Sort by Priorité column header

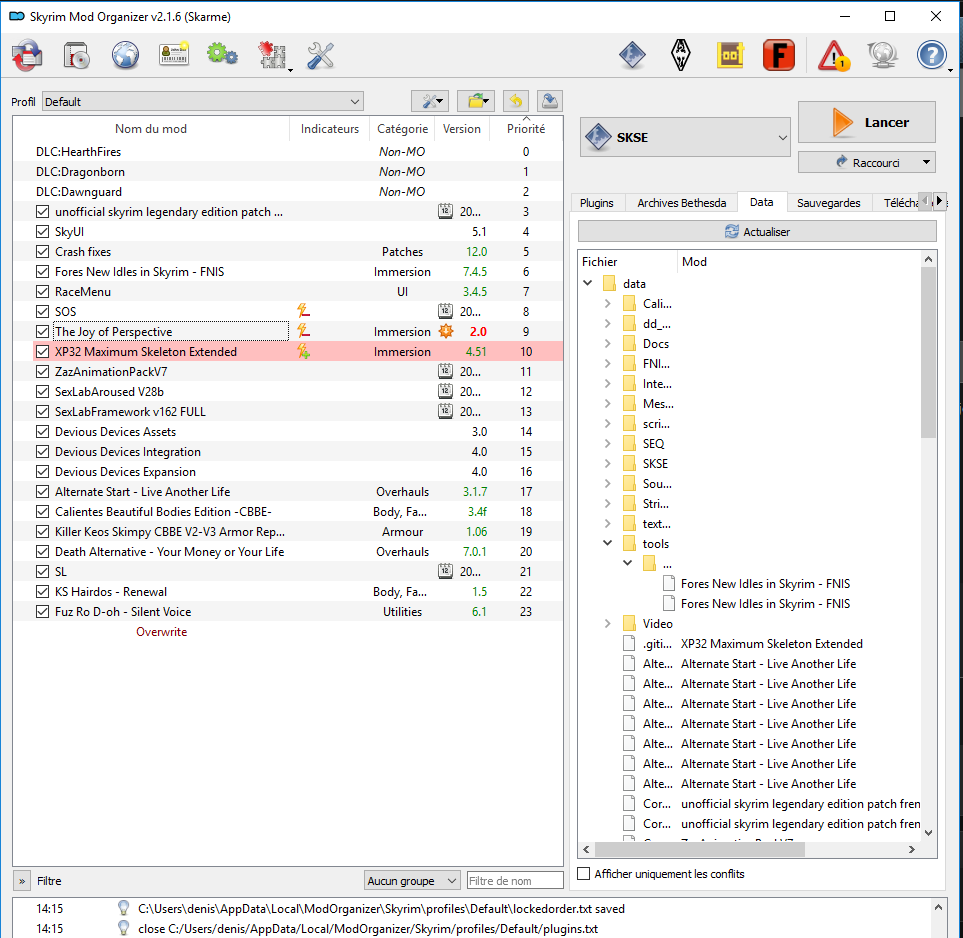(526, 128)
